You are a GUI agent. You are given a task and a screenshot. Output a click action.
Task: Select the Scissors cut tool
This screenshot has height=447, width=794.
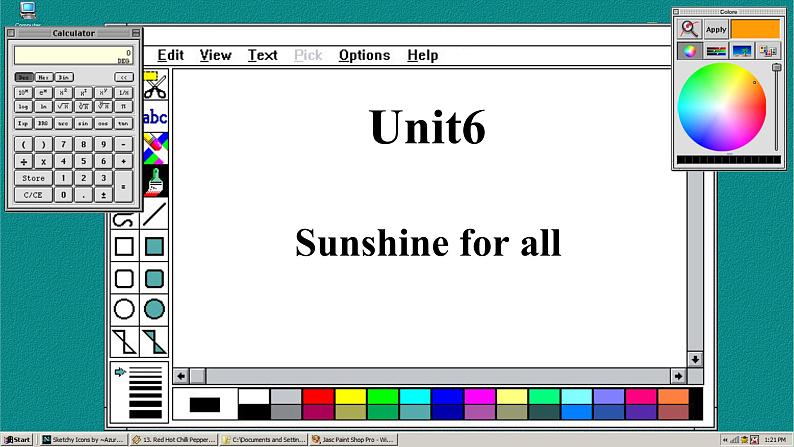coord(155,87)
